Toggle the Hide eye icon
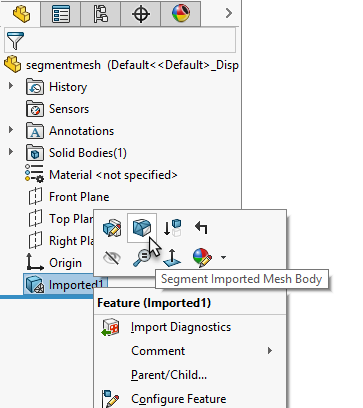 click(112, 258)
